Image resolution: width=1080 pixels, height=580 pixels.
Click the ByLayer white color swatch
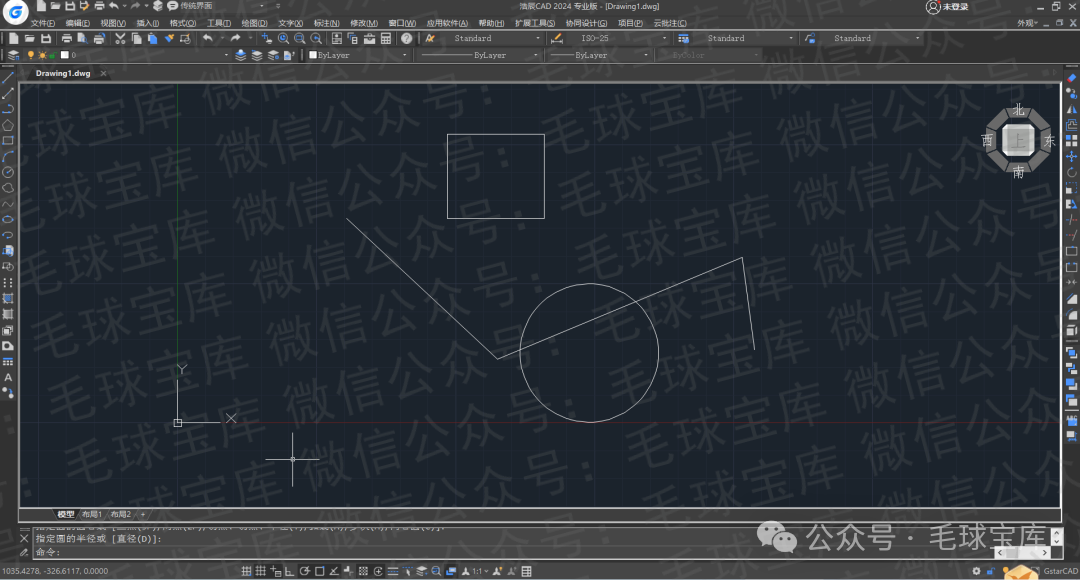(313, 55)
